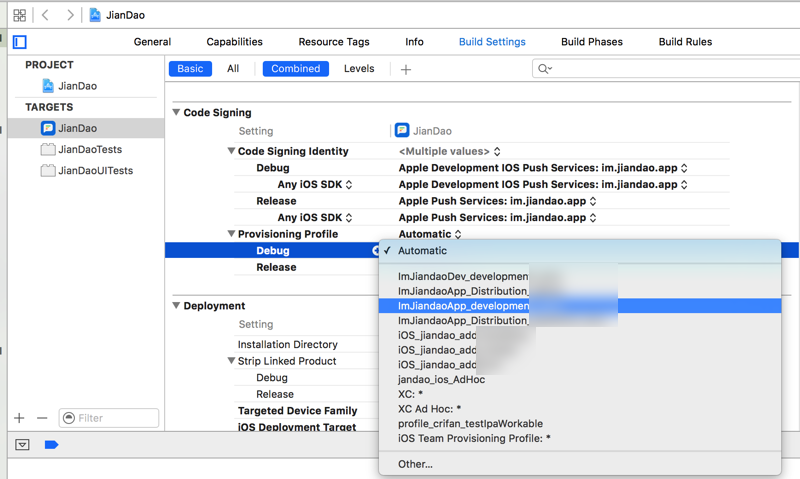800x479 pixels.
Task: Click the related items grid icon
Action: [x=19, y=15]
